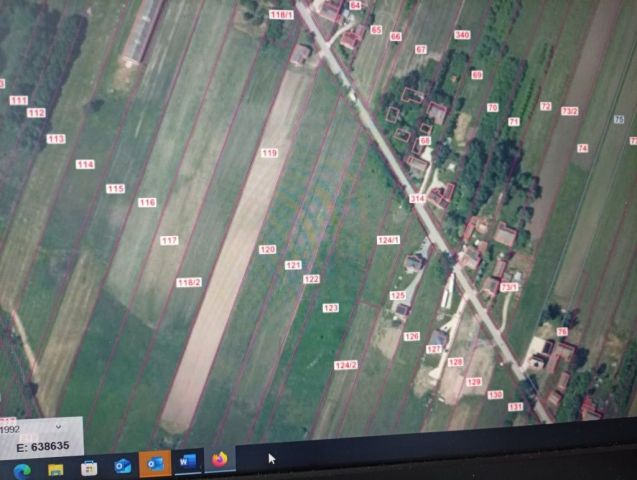The height and width of the screenshot is (480, 637).
Task: Click parcel label 112
Action: tap(36, 113)
